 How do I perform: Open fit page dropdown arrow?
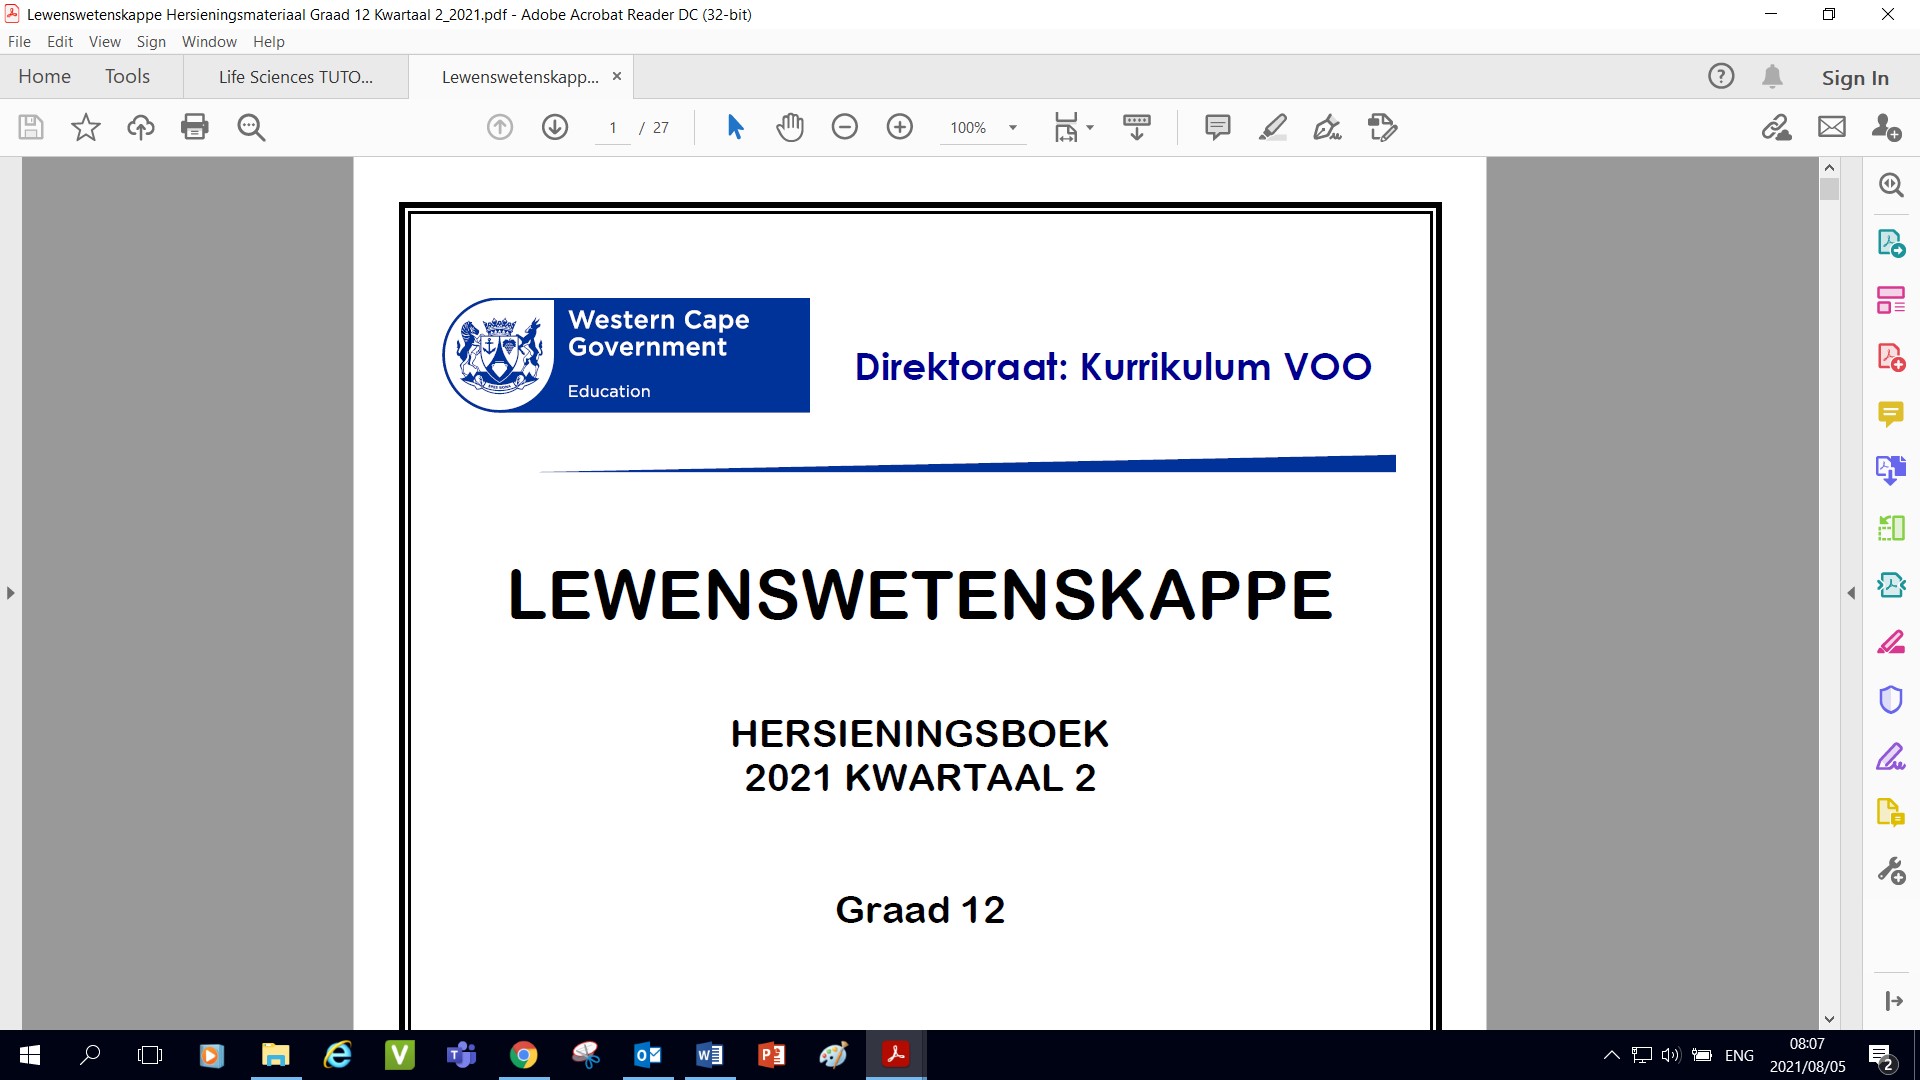1090,127
